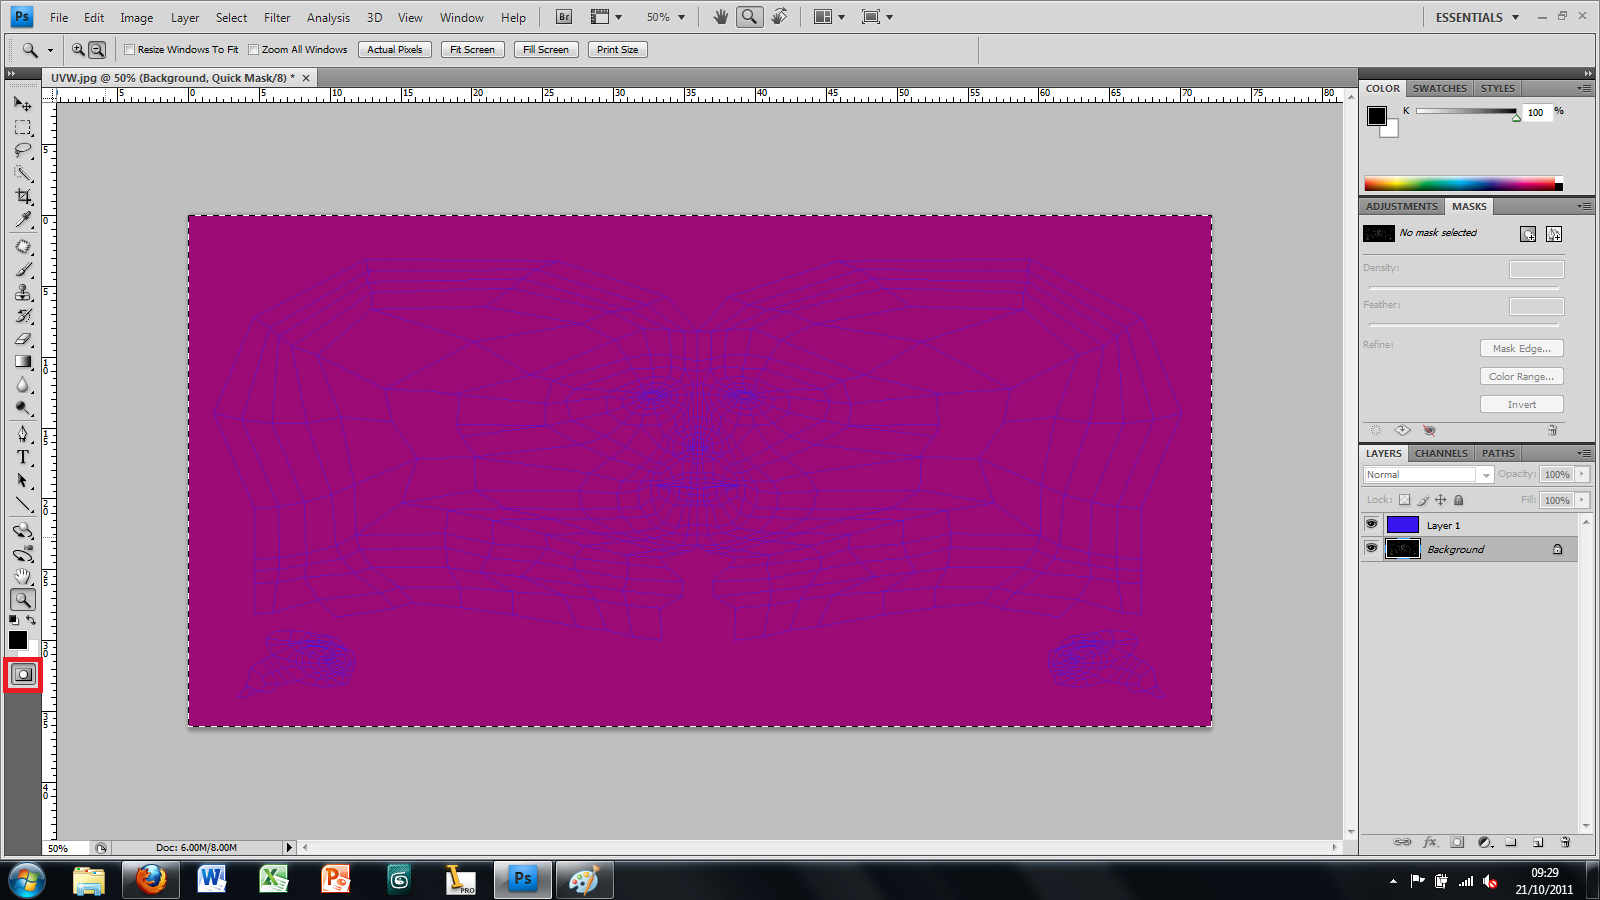
Task: Pick the Zoom tool in the toolbar
Action: point(22,599)
